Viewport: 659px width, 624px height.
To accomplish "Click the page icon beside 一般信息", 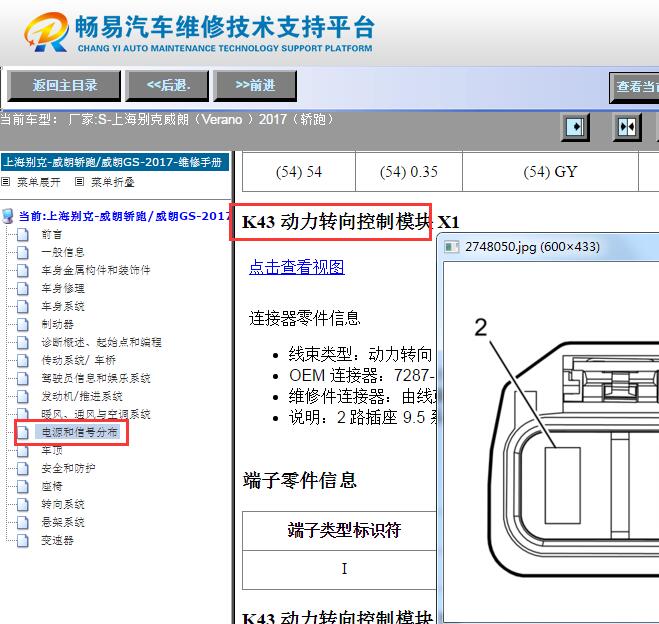I will coord(23,253).
